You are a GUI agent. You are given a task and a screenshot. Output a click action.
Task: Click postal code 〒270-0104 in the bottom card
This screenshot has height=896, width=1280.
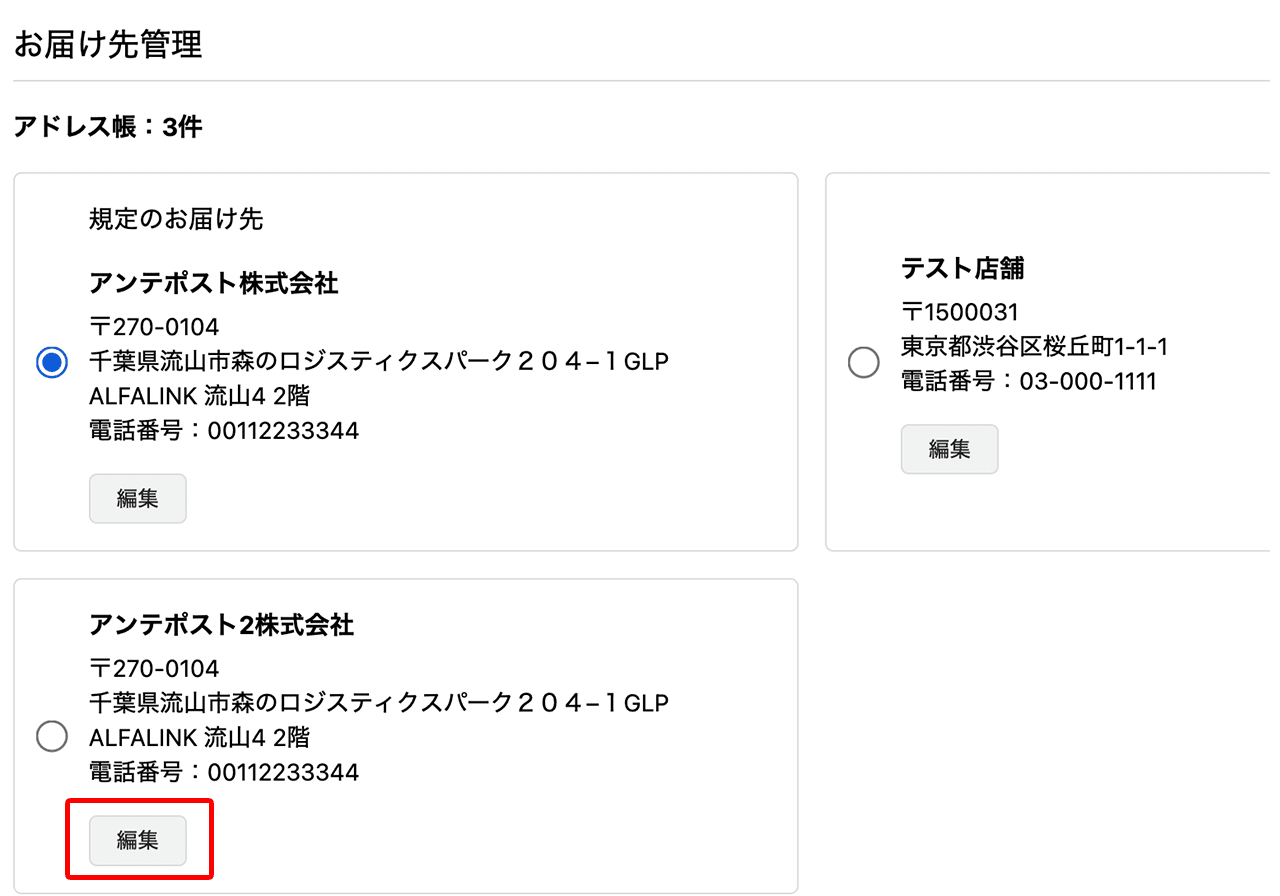tap(152, 667)
